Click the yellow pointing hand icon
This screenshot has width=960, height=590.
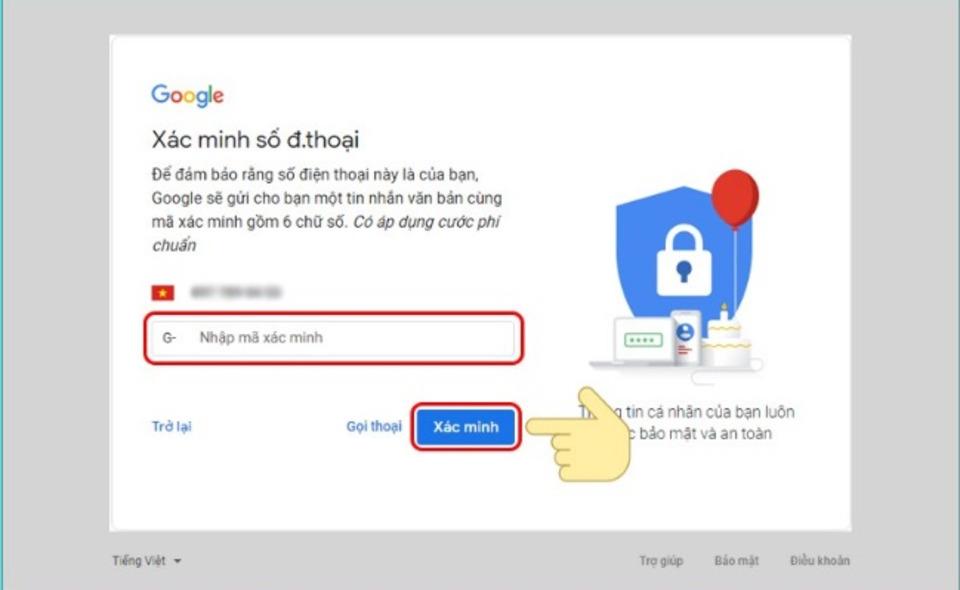(579, 435)
